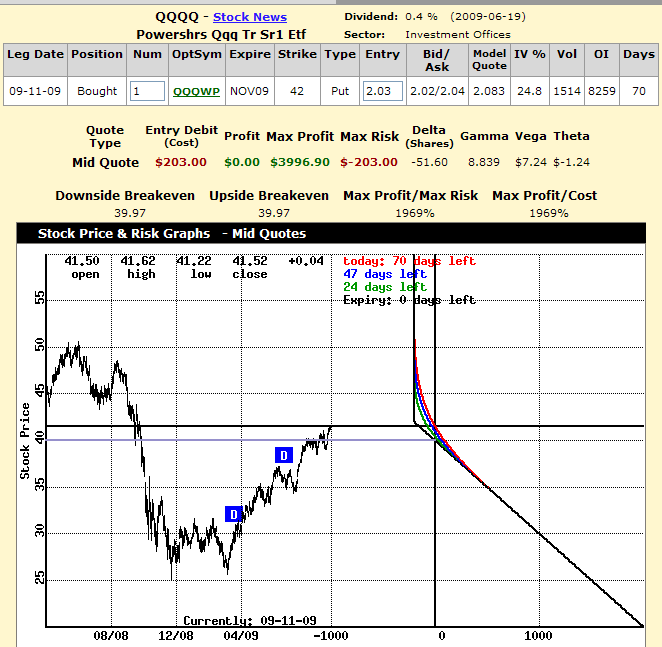Click the 41.22 low price label
662x647 pixels.
point(194,261)
